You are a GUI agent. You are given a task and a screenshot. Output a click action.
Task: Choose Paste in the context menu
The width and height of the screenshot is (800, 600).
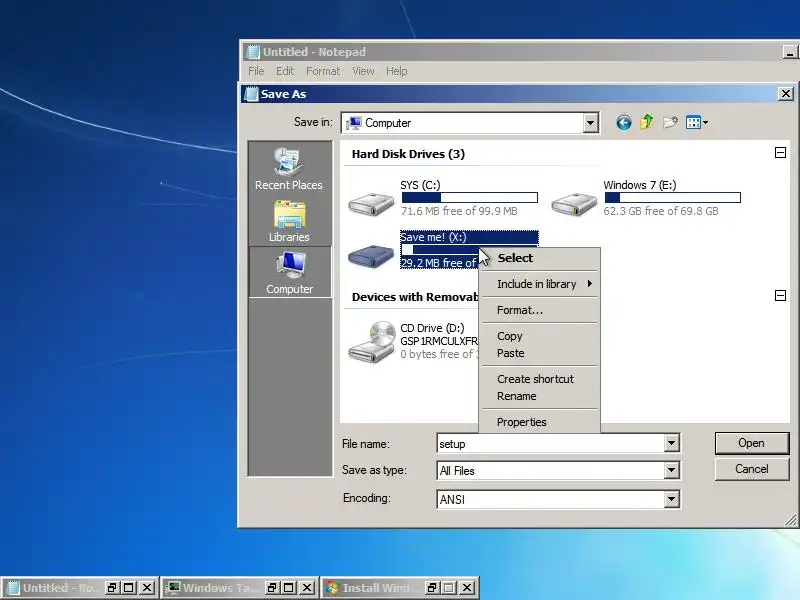click(x=539, y=353)
